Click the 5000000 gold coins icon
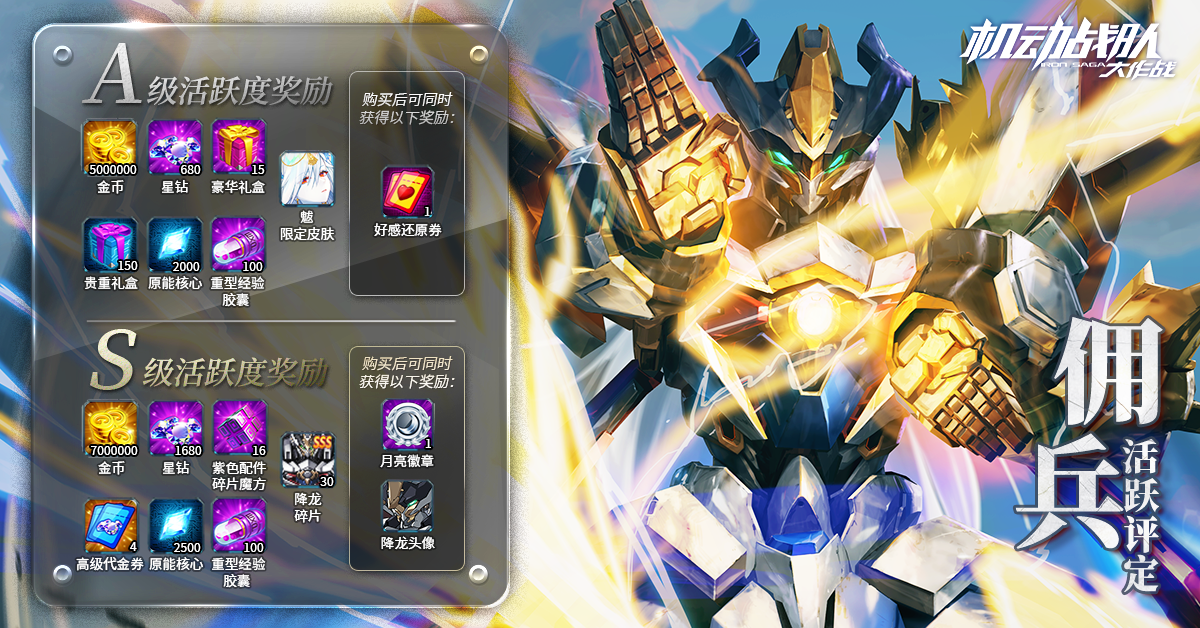The image size is (1200, 628). [x=110, y=147]
